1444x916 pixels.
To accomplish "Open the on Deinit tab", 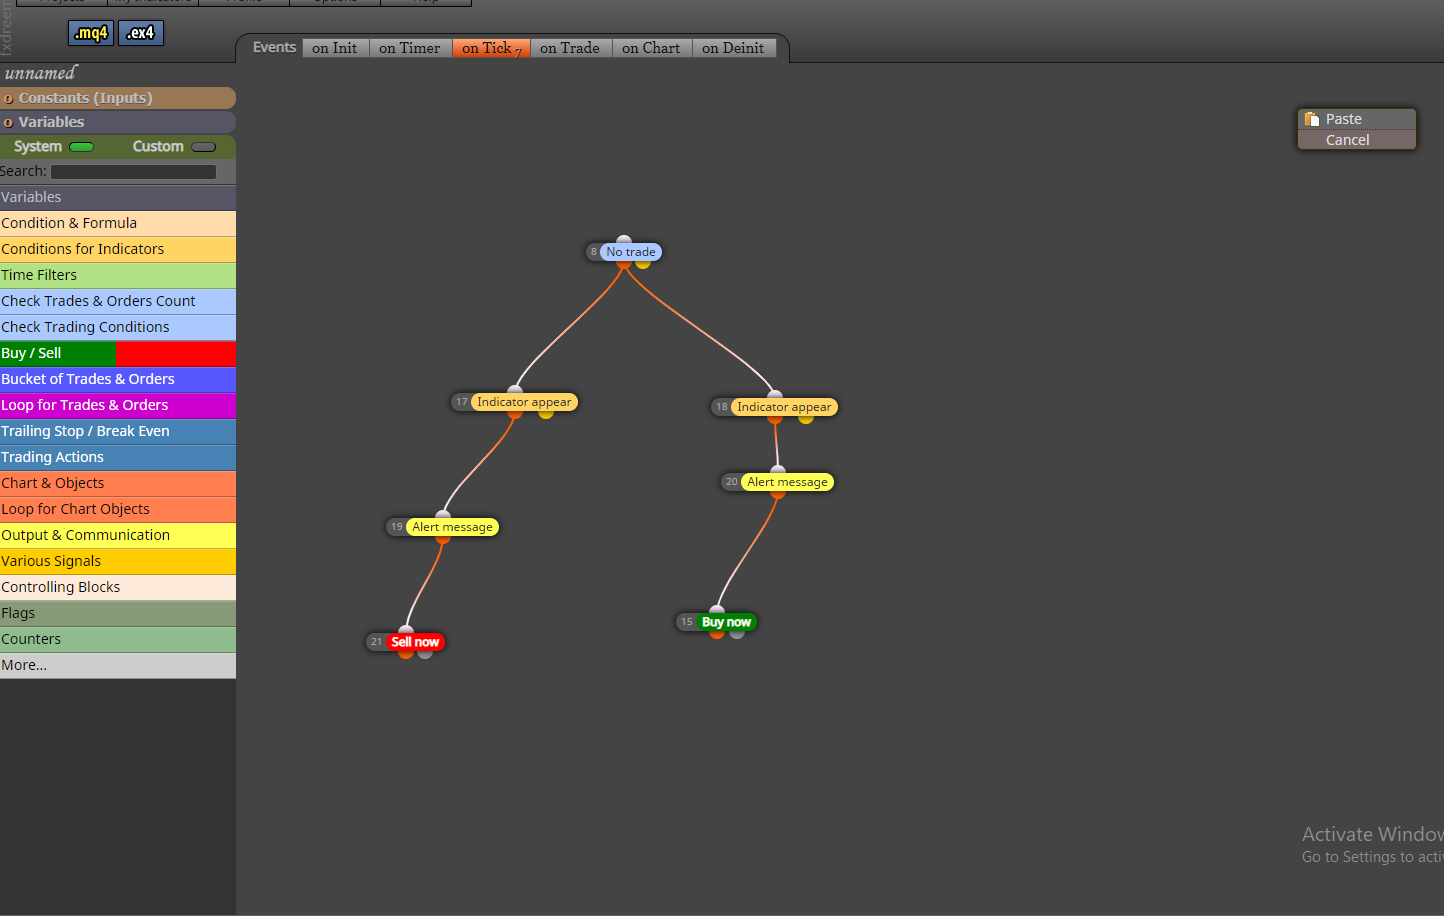I will 733,48.
